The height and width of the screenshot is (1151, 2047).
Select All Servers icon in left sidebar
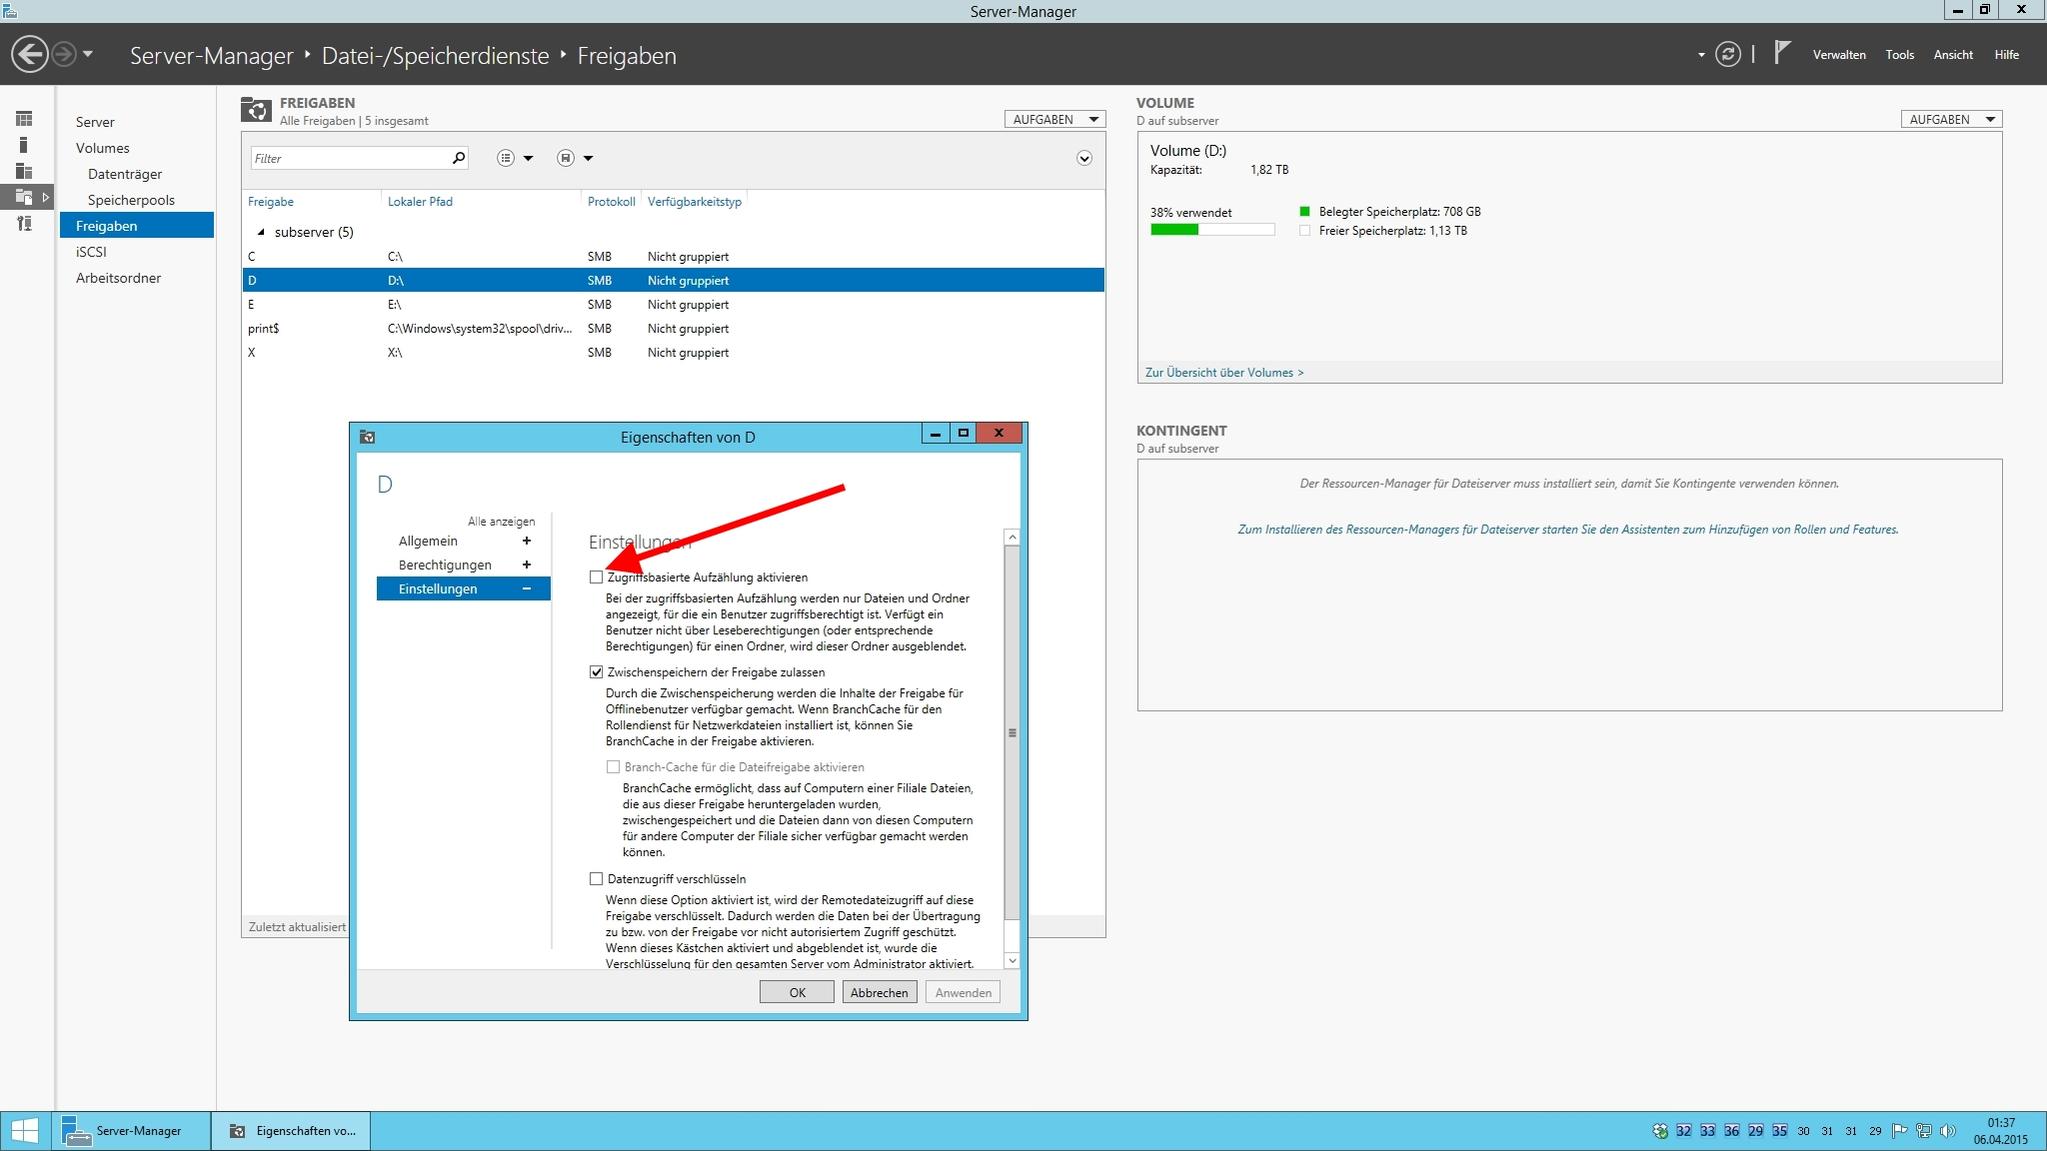click(x=24, y=171)
